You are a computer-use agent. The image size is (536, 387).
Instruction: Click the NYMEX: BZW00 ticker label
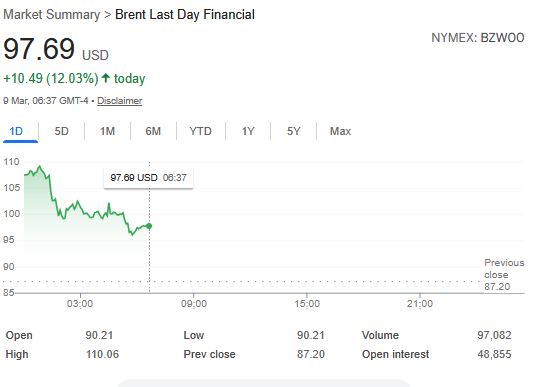[x=478, y=38]
